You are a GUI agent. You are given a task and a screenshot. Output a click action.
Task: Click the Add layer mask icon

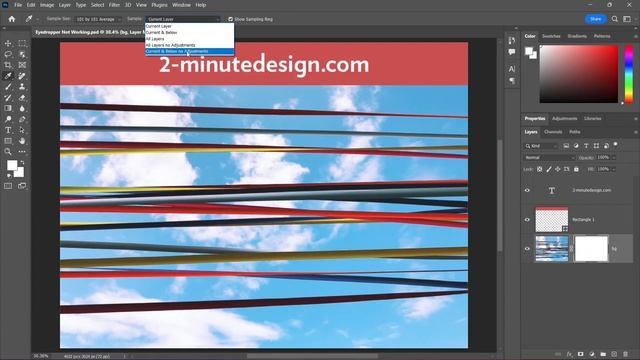[580, 354]
